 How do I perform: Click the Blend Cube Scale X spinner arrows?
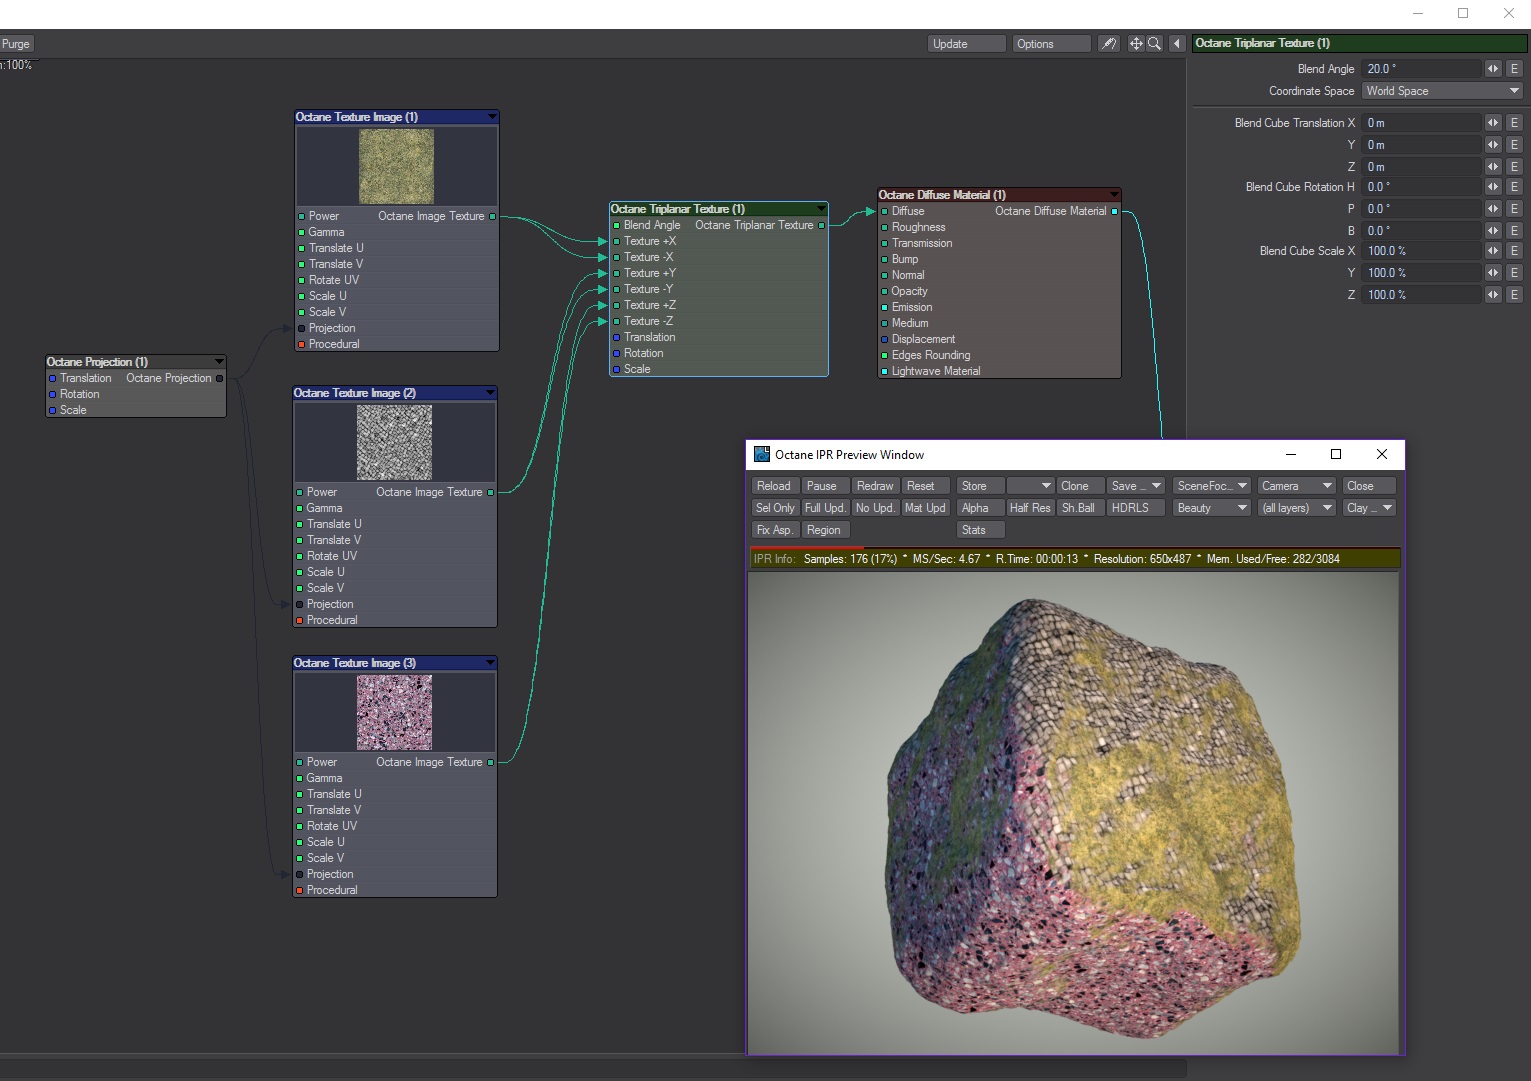pos(1493,251)
